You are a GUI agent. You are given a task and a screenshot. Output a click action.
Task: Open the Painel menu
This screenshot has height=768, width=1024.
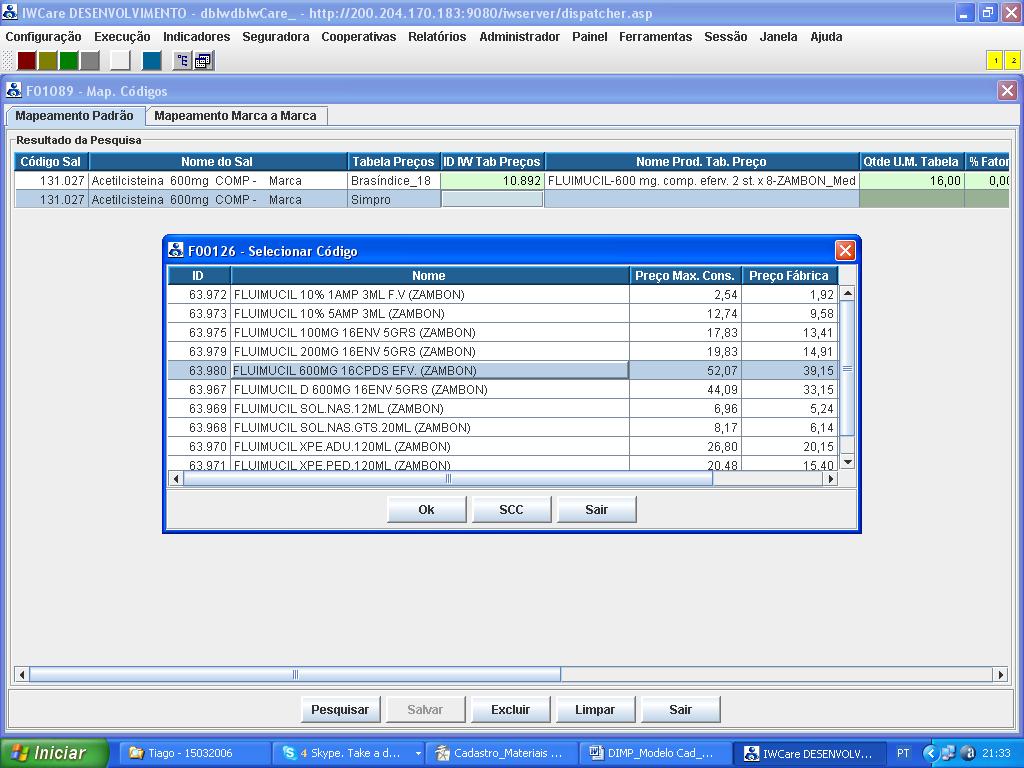(x=590, y=37)
